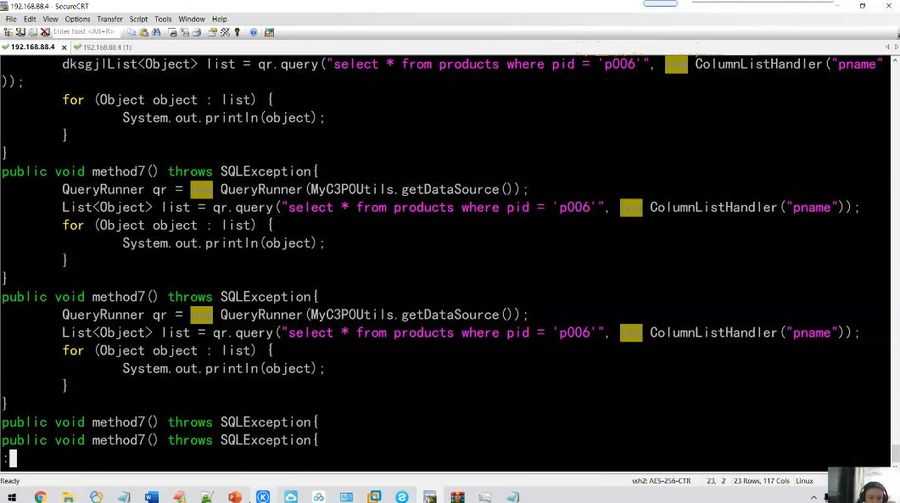This screenshot has height=503, width=900.
Task: Open the Windows Start button
Action: [11, 497]
